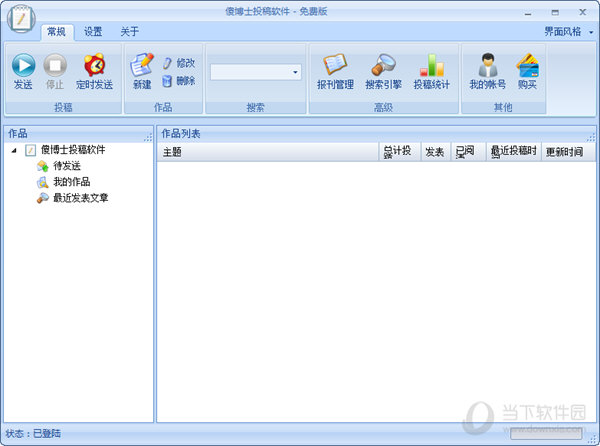Select 我的作品 in the tree
Viewport: 600px width, 446px height.
[x=72, y=182]
